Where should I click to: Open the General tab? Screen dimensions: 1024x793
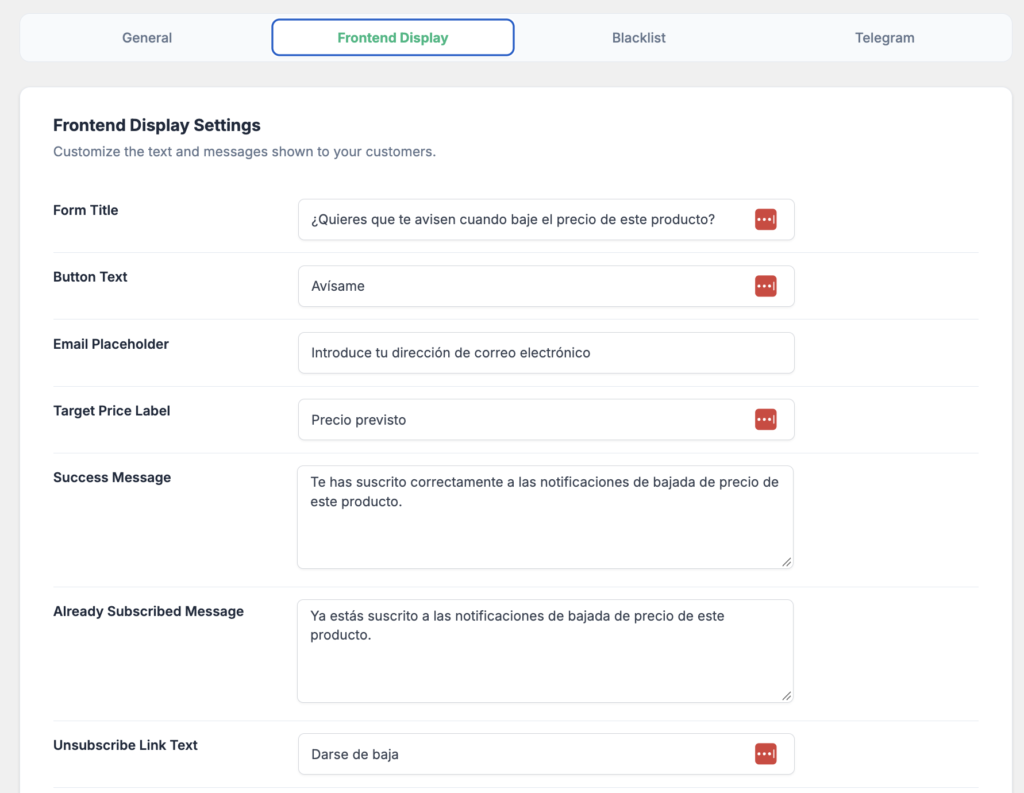[x=147, y=38]
